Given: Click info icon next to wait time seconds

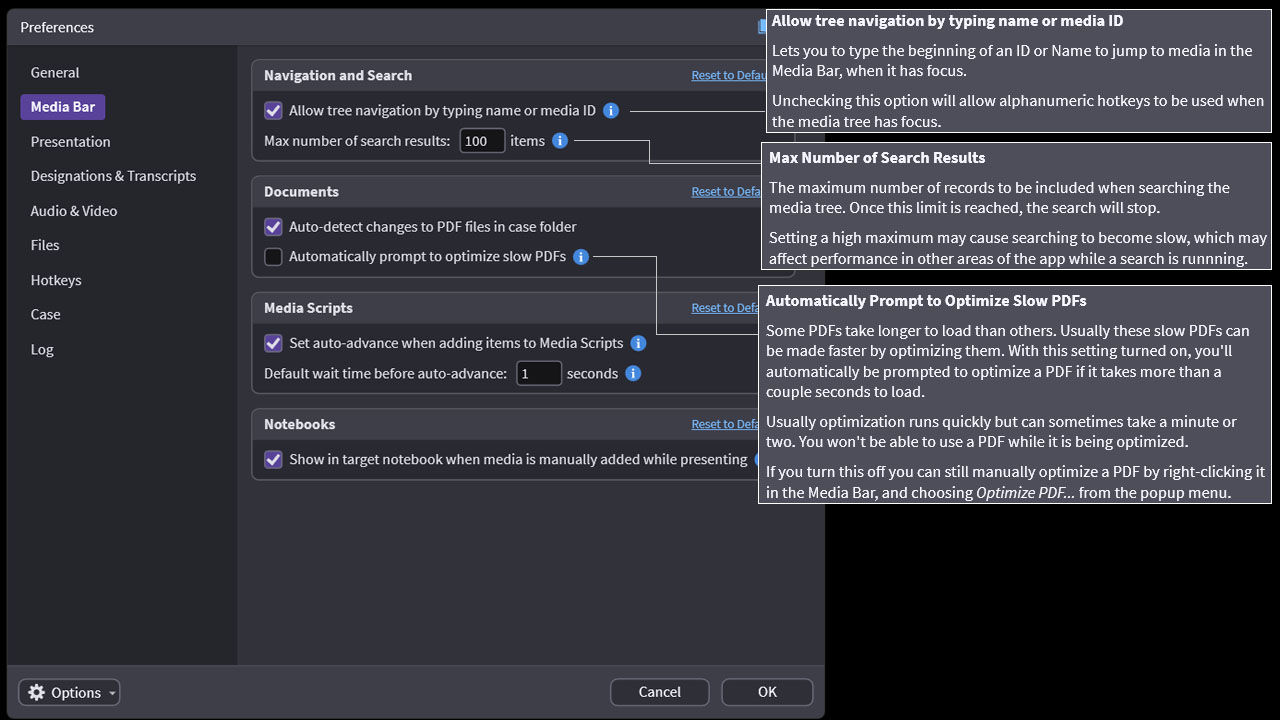Looking at the screenshot, I should (633, 374).
